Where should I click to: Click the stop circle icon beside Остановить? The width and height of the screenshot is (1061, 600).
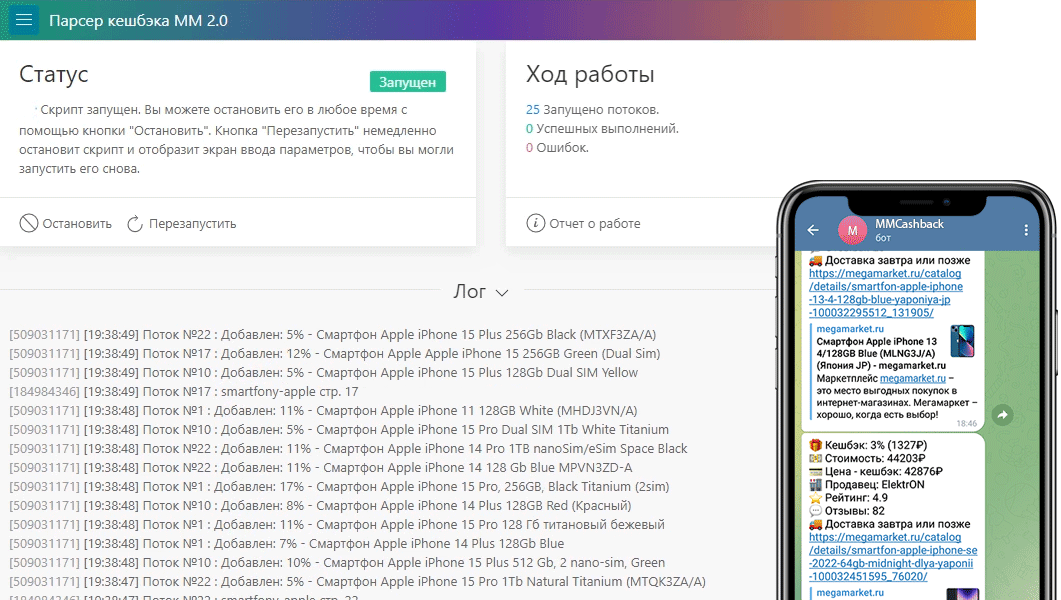click(x=28, y=223)
